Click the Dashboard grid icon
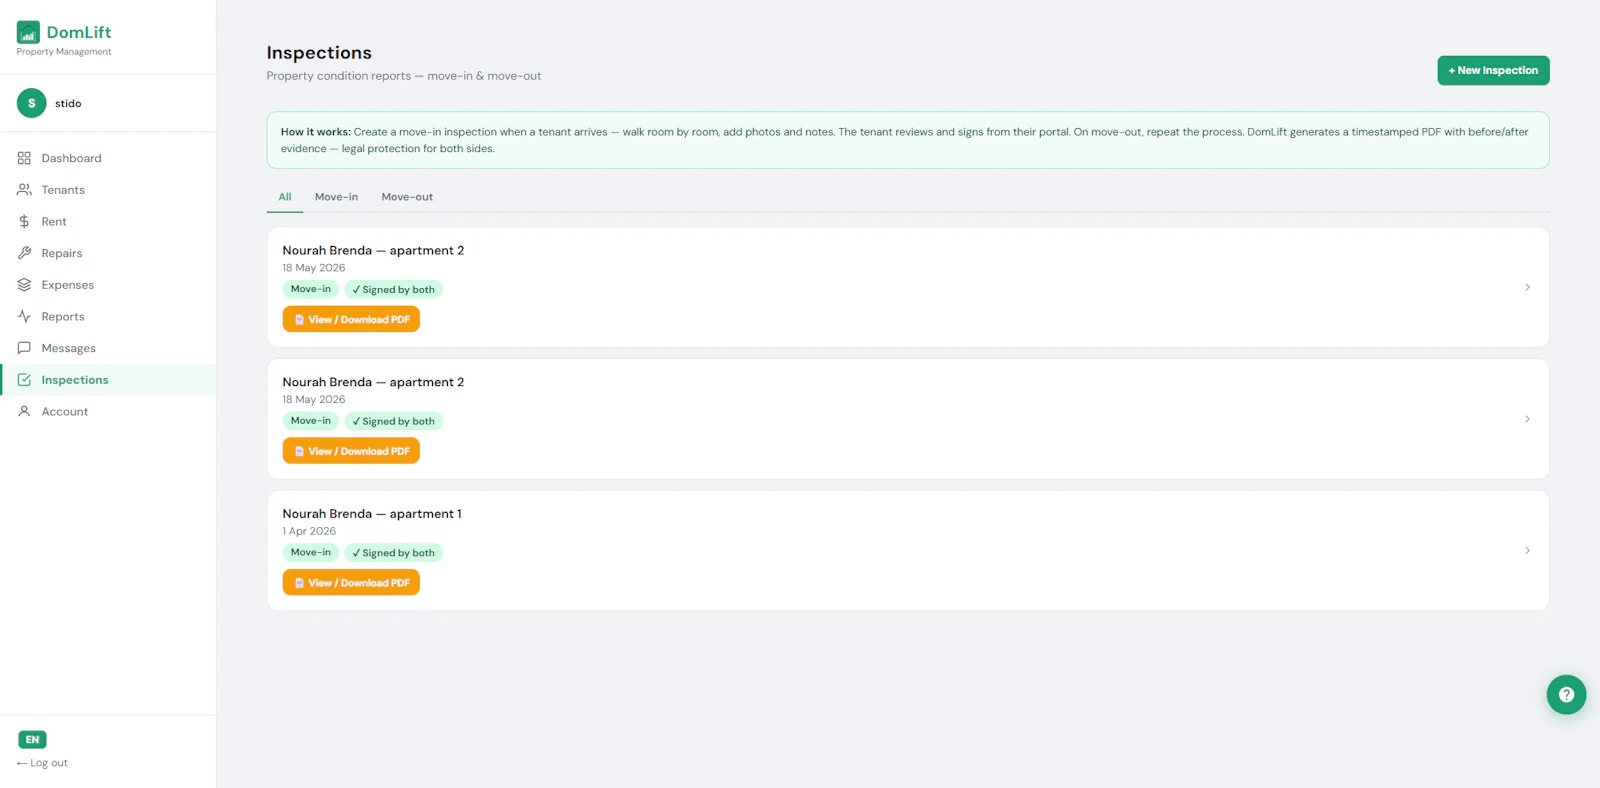Screen dimensions: 1600x788 tap(24, 158)
